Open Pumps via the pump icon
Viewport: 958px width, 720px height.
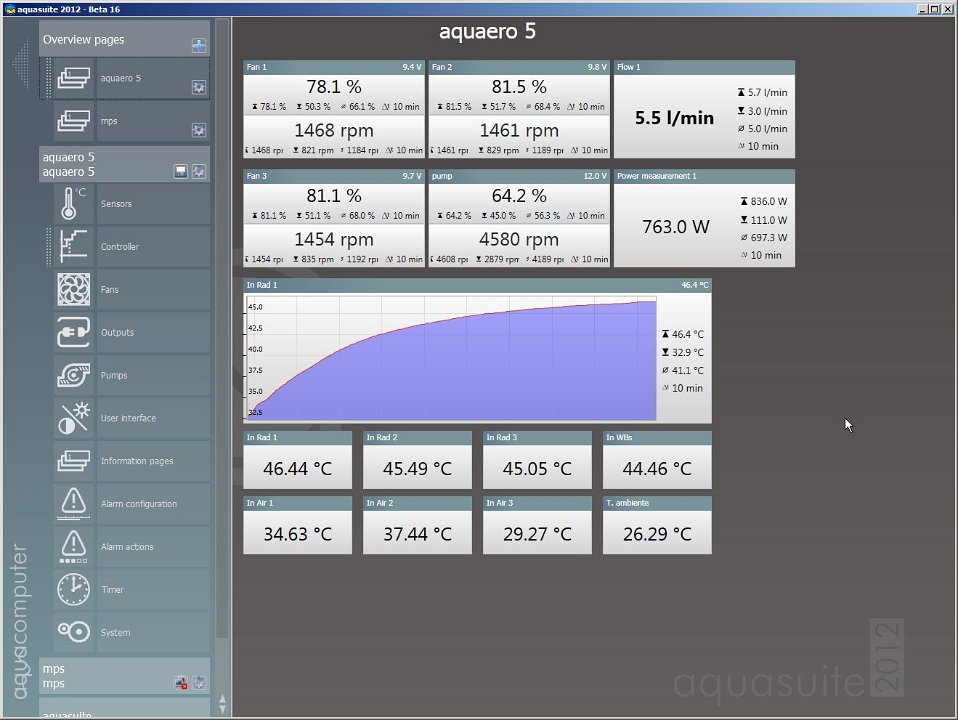click(x=73, y=375)
